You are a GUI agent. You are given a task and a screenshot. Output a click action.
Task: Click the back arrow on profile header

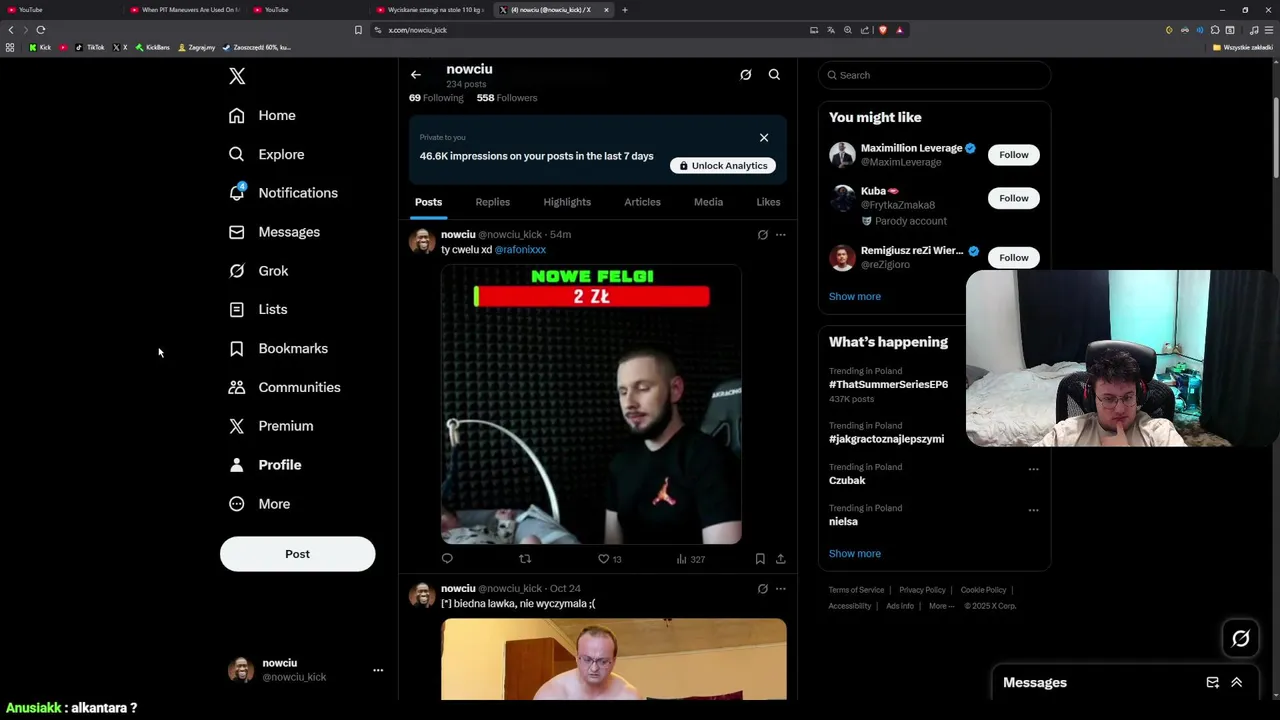(416, 75)
